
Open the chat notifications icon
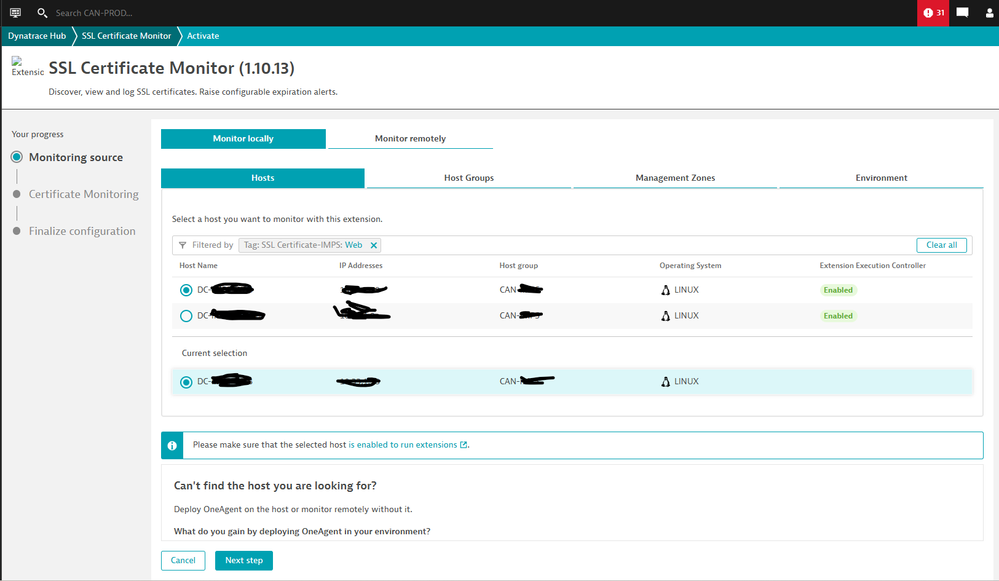pos(962,13)
